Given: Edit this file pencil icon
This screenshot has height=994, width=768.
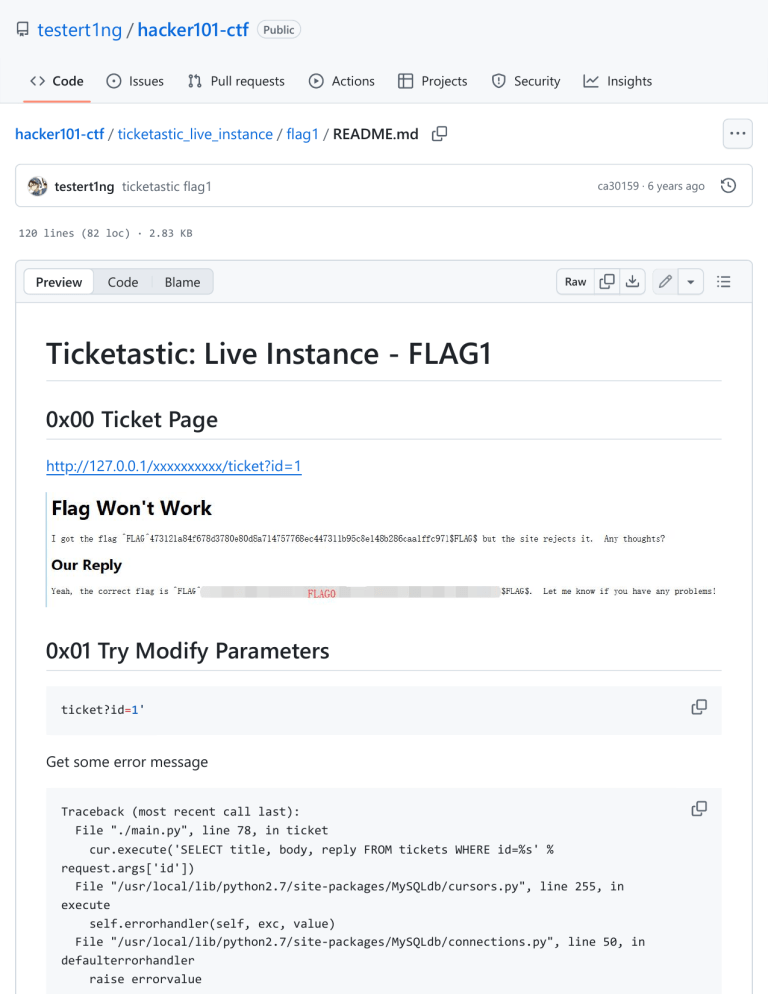Looking at the screenshot, I should (x=665, y=282).
